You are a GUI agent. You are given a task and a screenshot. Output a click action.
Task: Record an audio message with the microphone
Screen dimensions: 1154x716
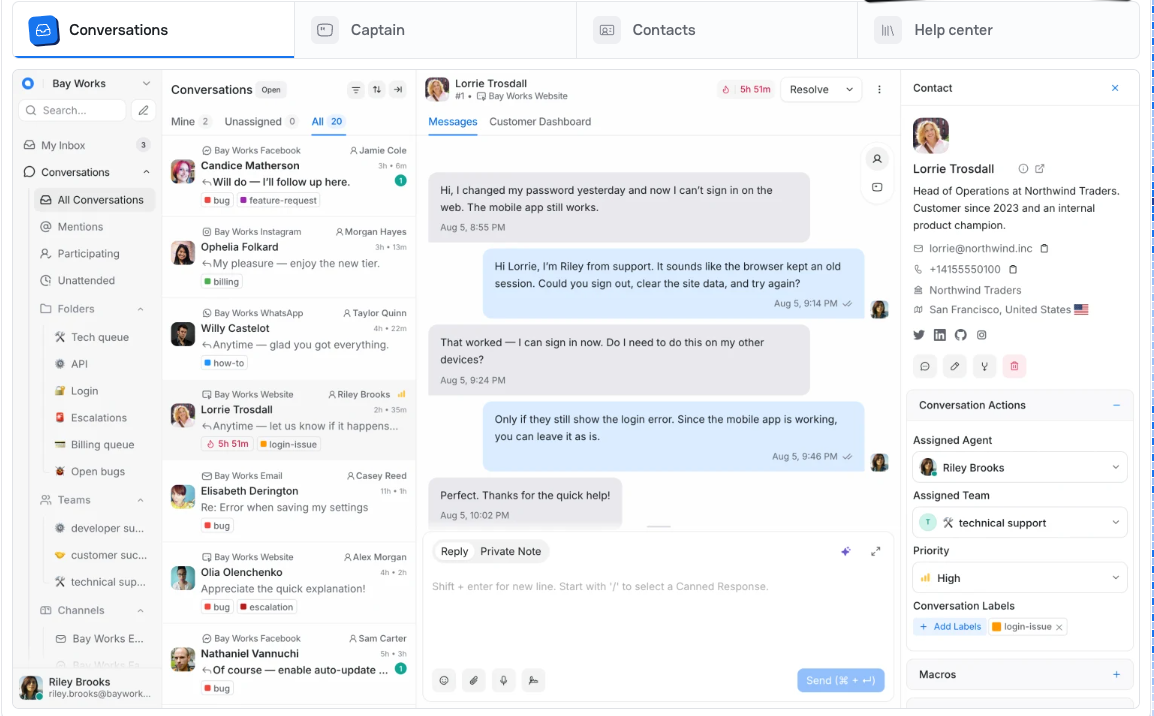tap(503, 681)
